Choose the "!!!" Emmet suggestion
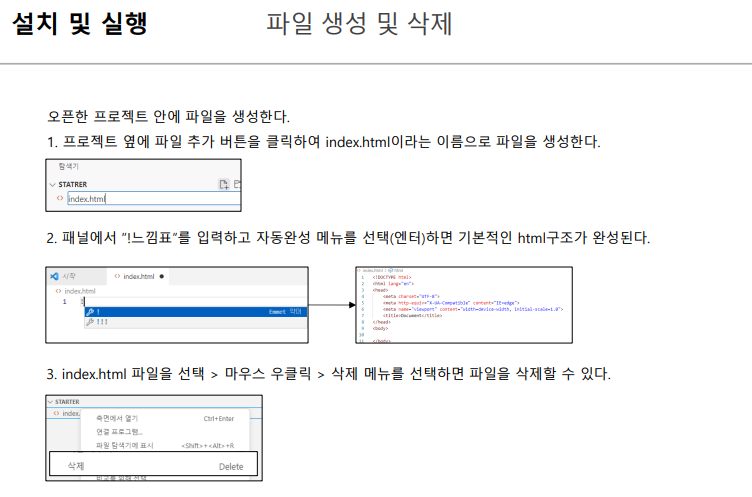 click(196, 322)
